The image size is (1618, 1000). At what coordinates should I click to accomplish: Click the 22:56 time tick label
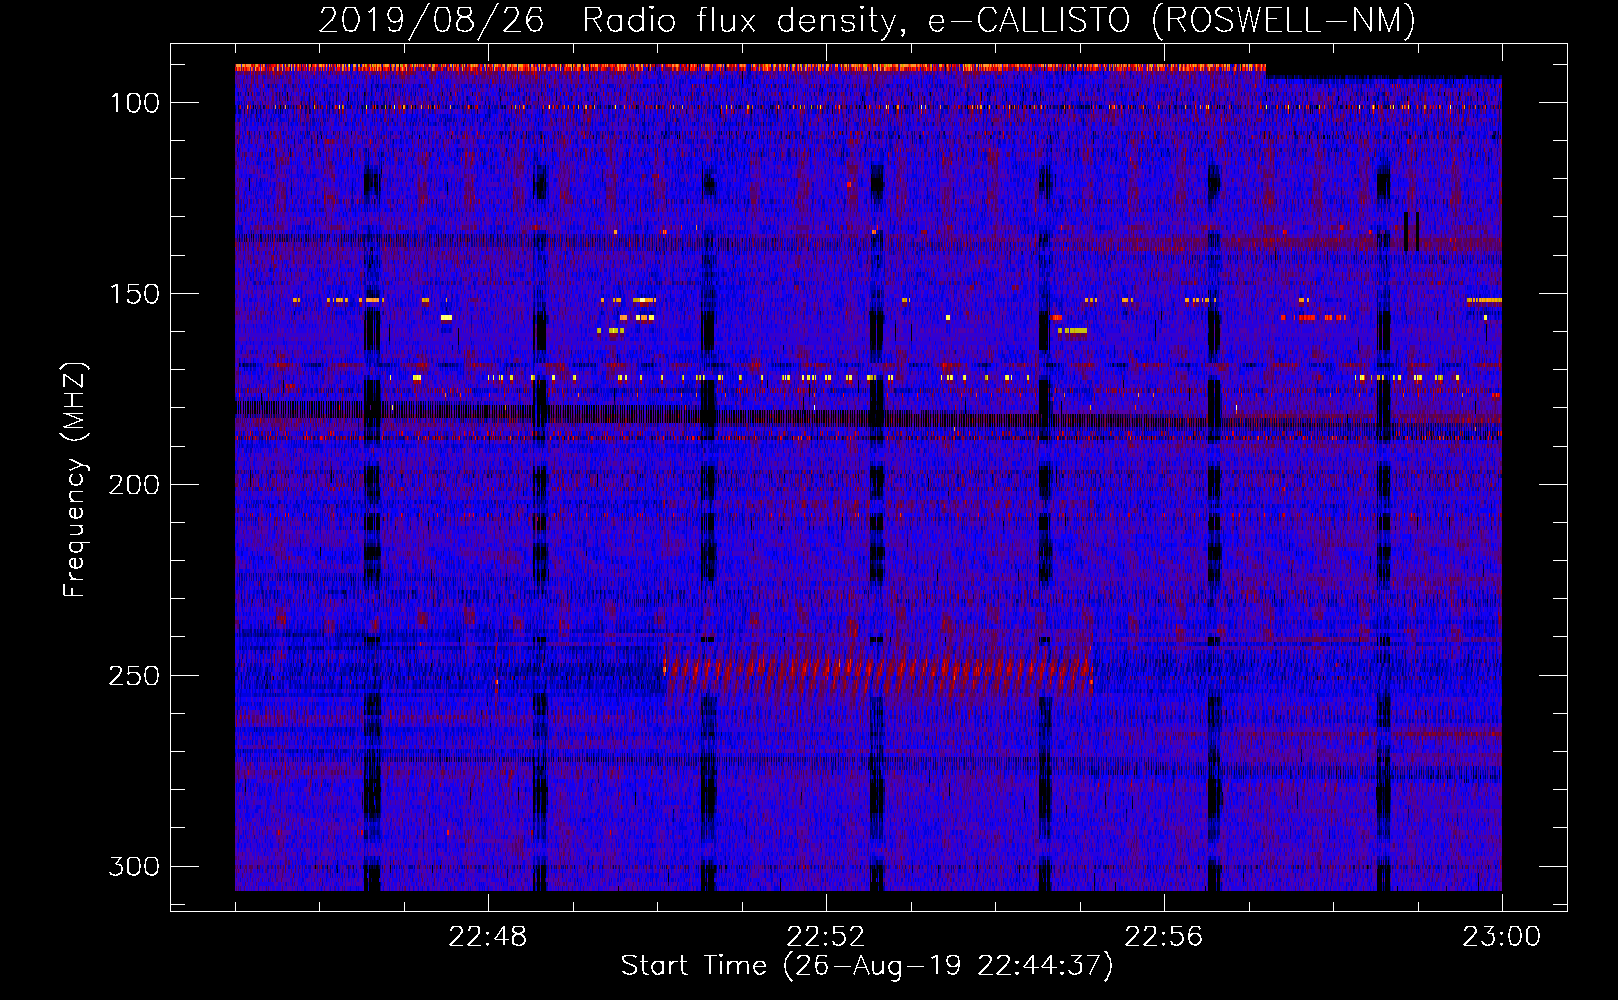tap(1164, 937)
